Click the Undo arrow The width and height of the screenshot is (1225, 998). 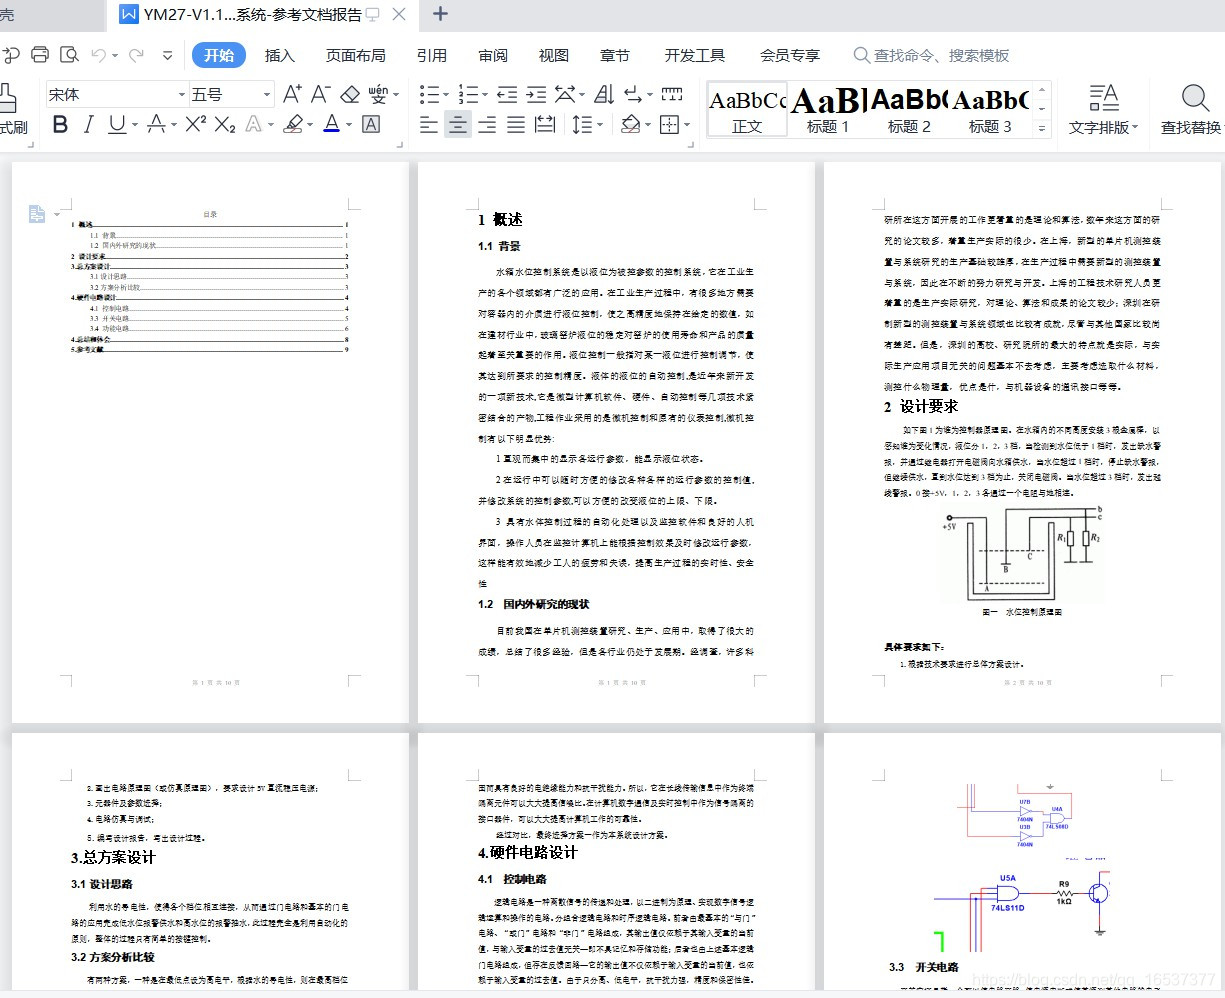tap(99, 55)
